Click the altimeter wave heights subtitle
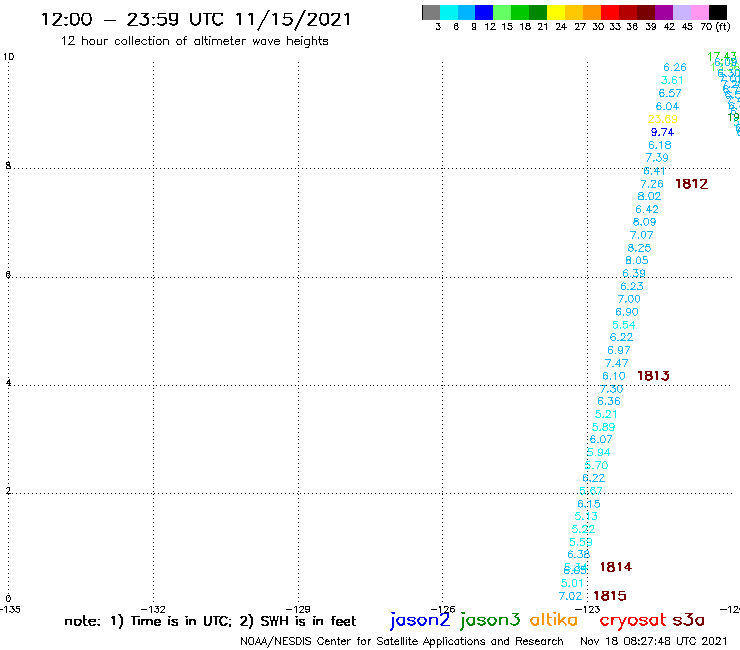This screenshot has height=650, width=740. [x=194, y=41]
